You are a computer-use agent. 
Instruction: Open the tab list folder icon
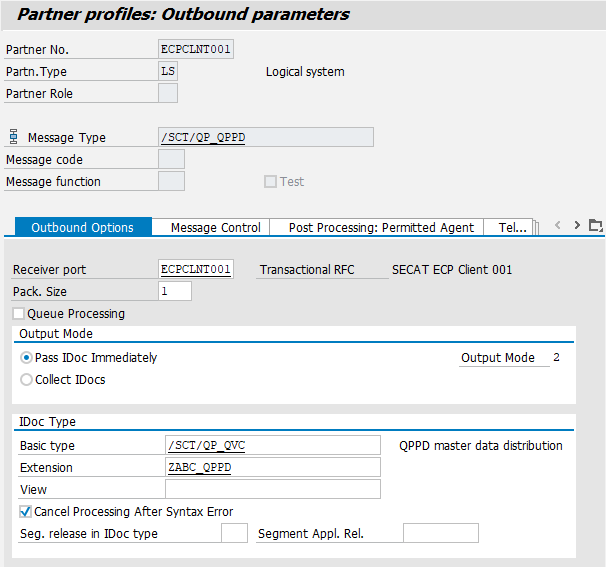tap(596, 226)
